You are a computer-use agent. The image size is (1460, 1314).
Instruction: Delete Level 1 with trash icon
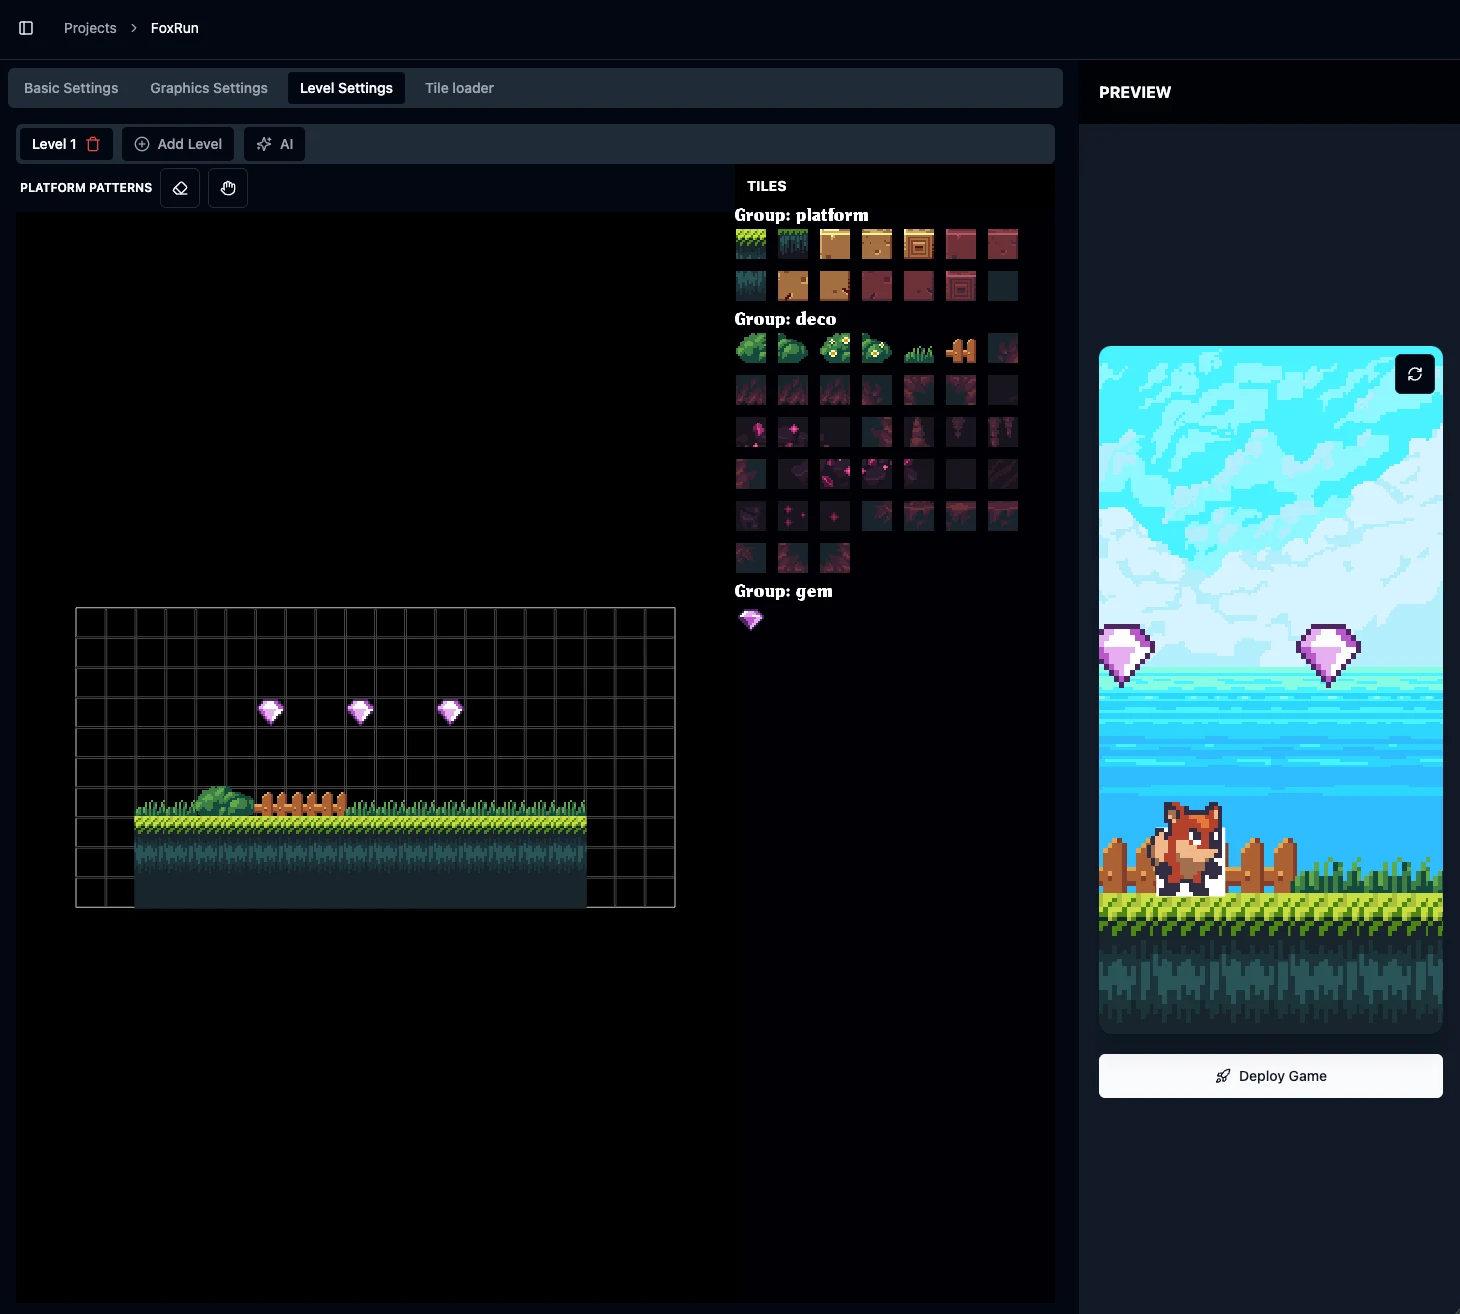93,144
